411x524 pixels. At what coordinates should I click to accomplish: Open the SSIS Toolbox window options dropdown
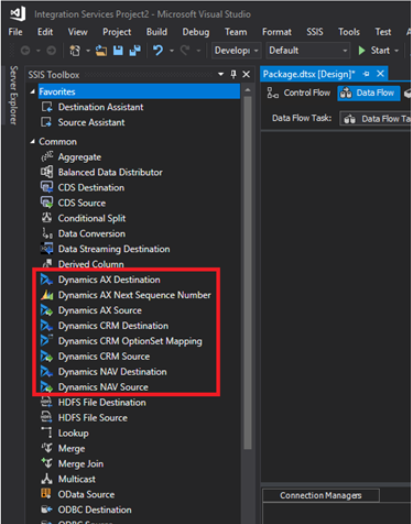(x=221, y=74)
